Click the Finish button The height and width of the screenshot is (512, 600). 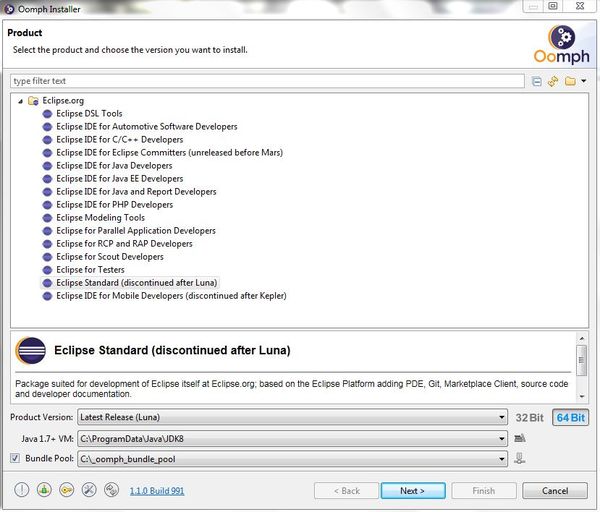coord(484,491)
